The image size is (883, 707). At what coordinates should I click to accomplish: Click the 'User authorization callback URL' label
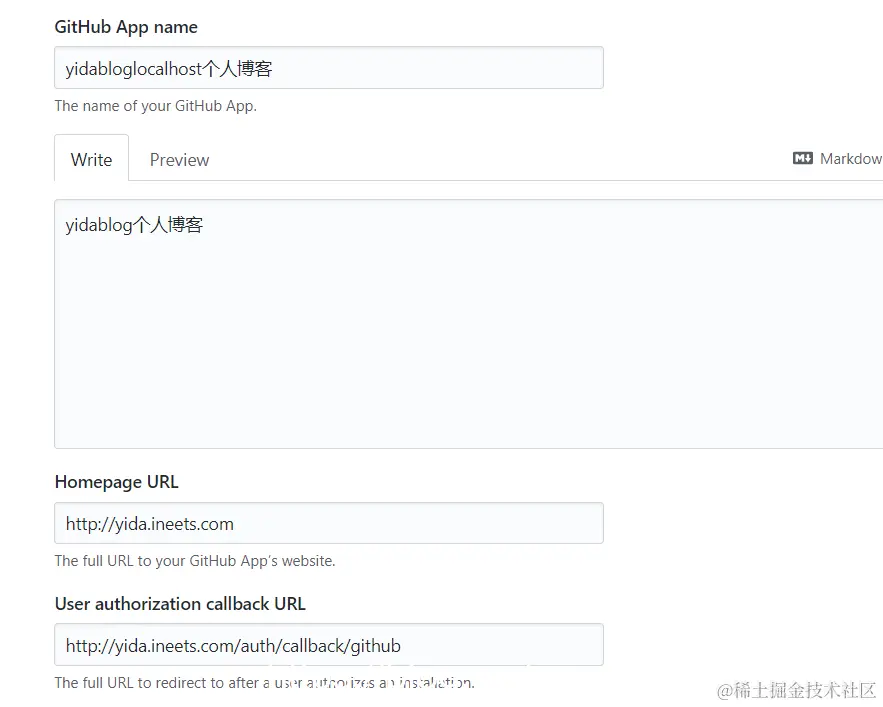tap(180, 604)
